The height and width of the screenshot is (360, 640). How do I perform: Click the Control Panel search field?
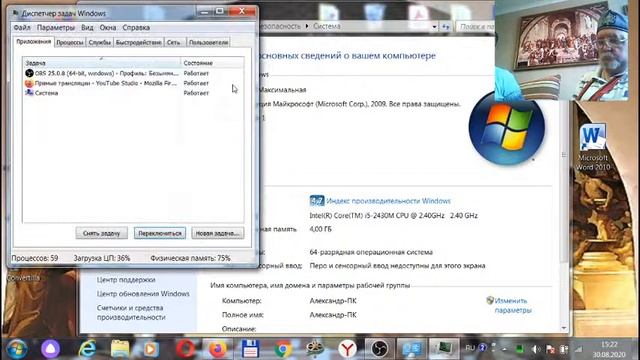[476, 27]
